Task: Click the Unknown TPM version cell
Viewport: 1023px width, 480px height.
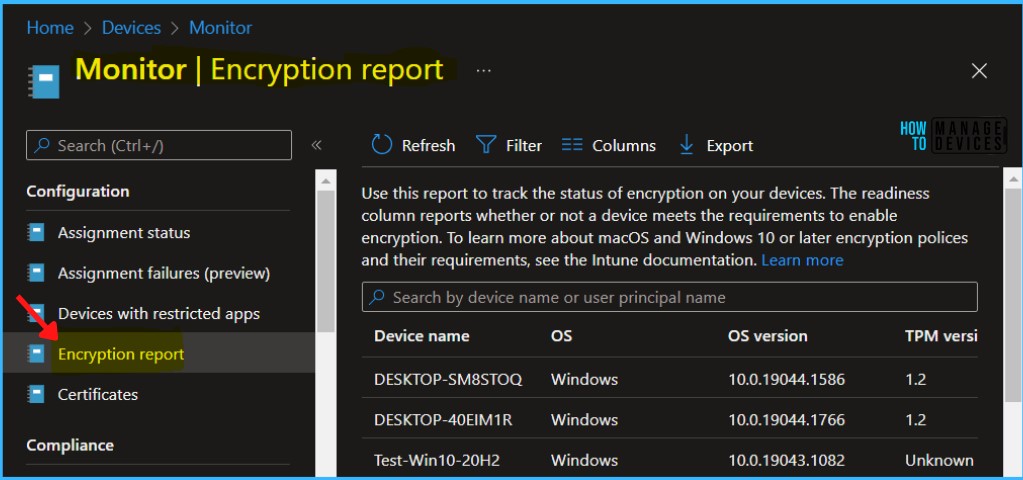Action: 939,460
